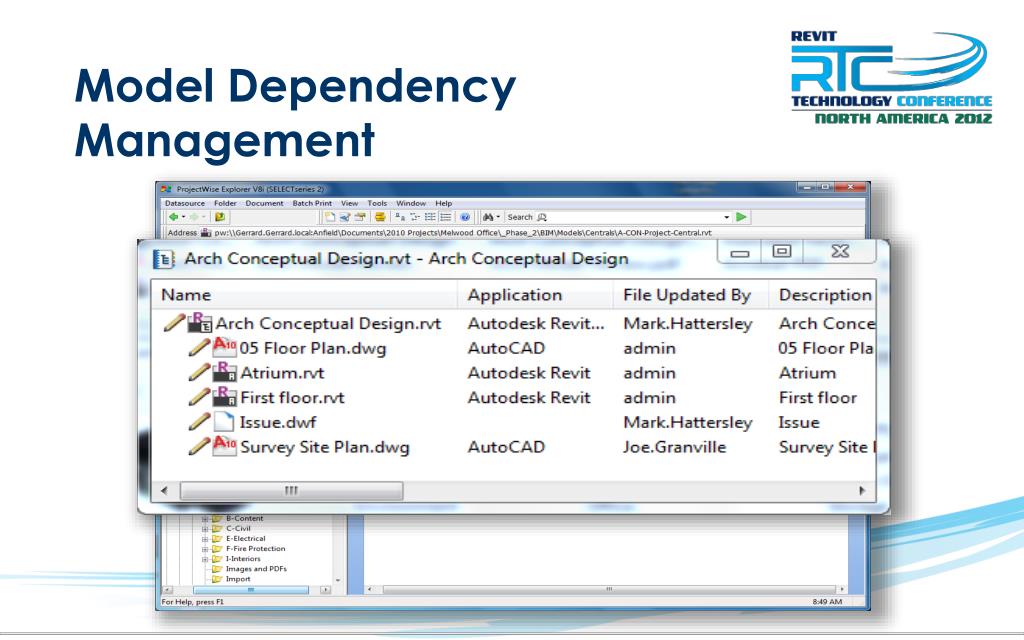Select the Survey Site Plan.dwg file name
1024x640 pixels.
(x=325, y=447)
